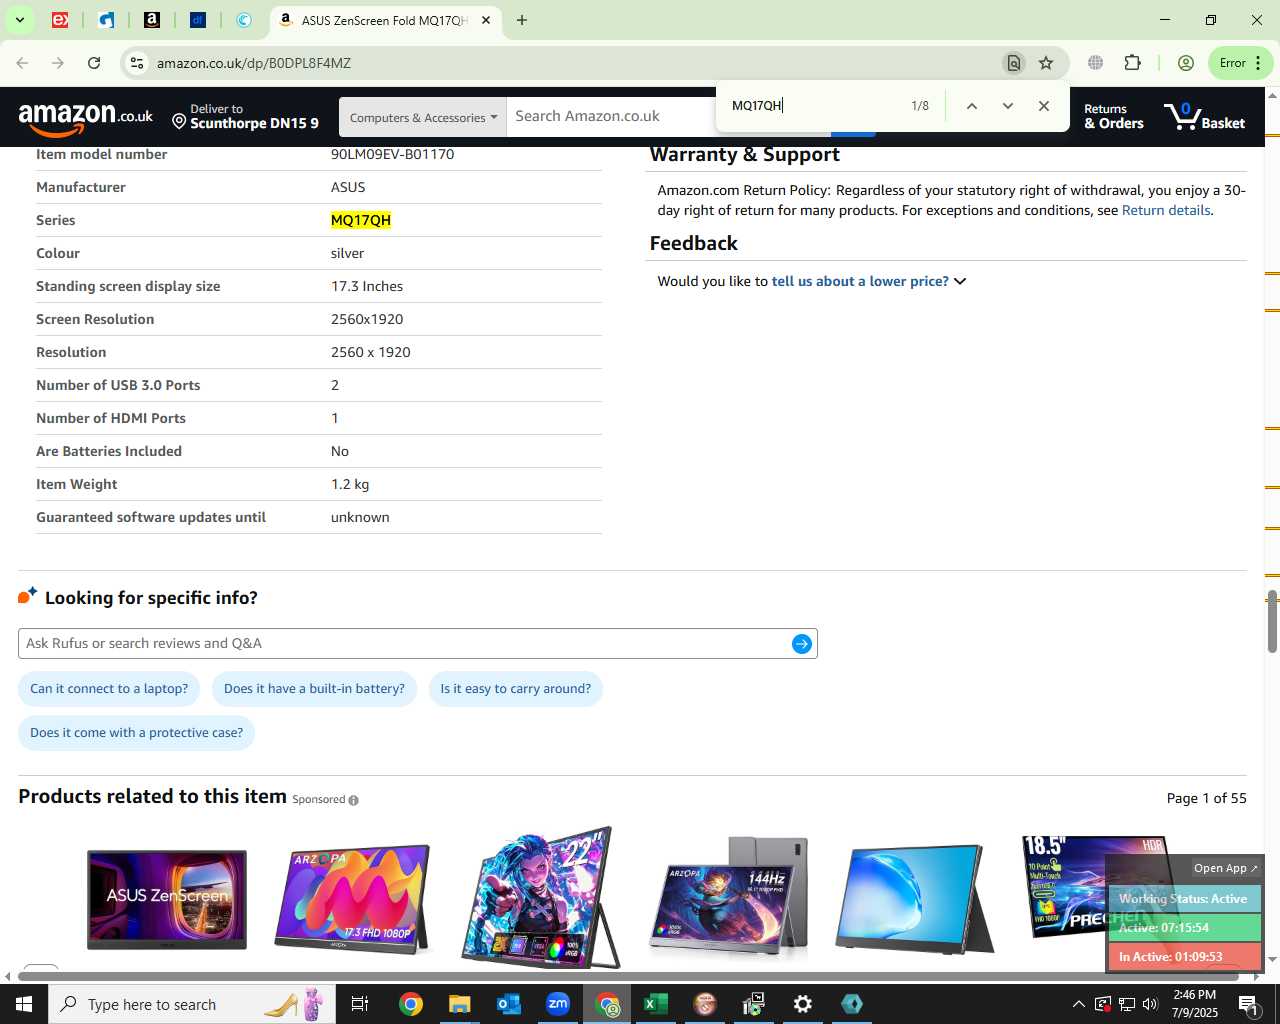This screenshot has height=1024, width=1280.
Task: Click the Amazon.co.uk logo
Action: pos(86,118)
